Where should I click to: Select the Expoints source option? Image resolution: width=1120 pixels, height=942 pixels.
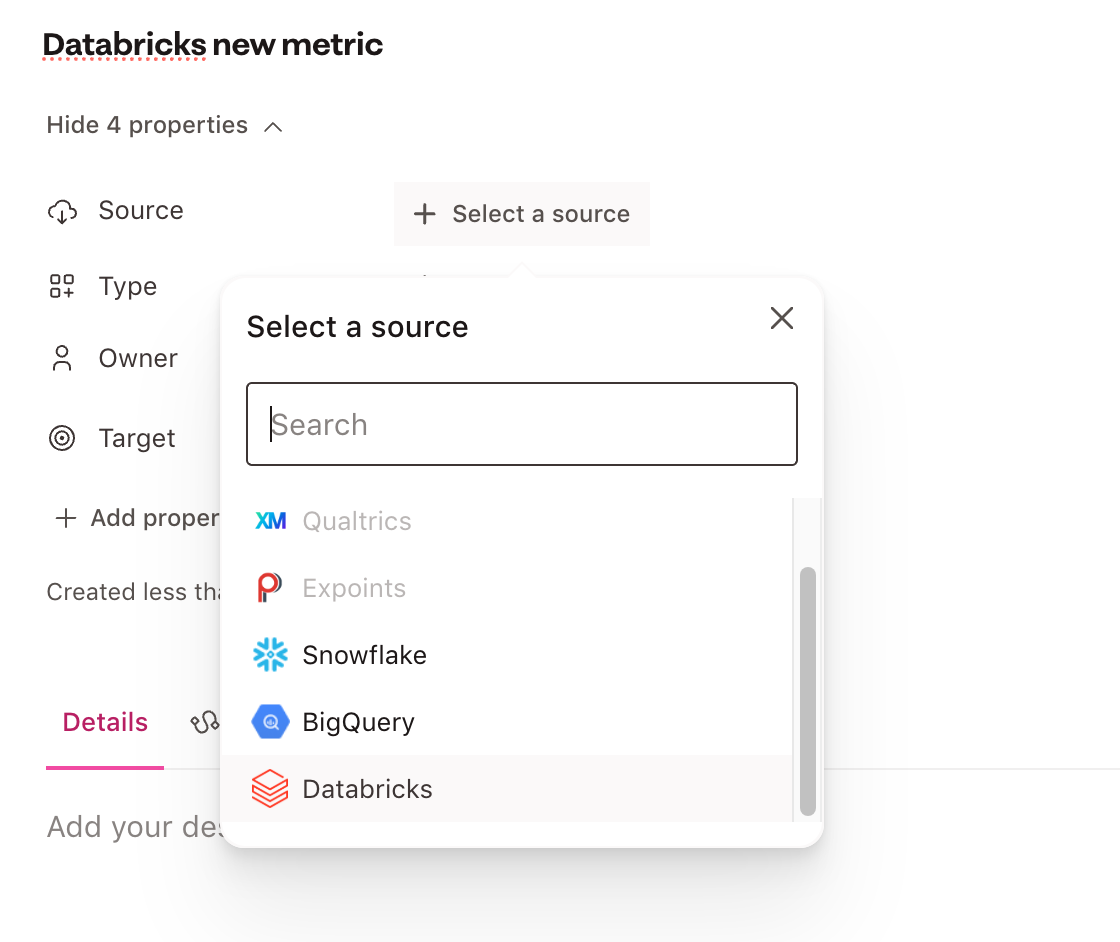pos(507,588)
